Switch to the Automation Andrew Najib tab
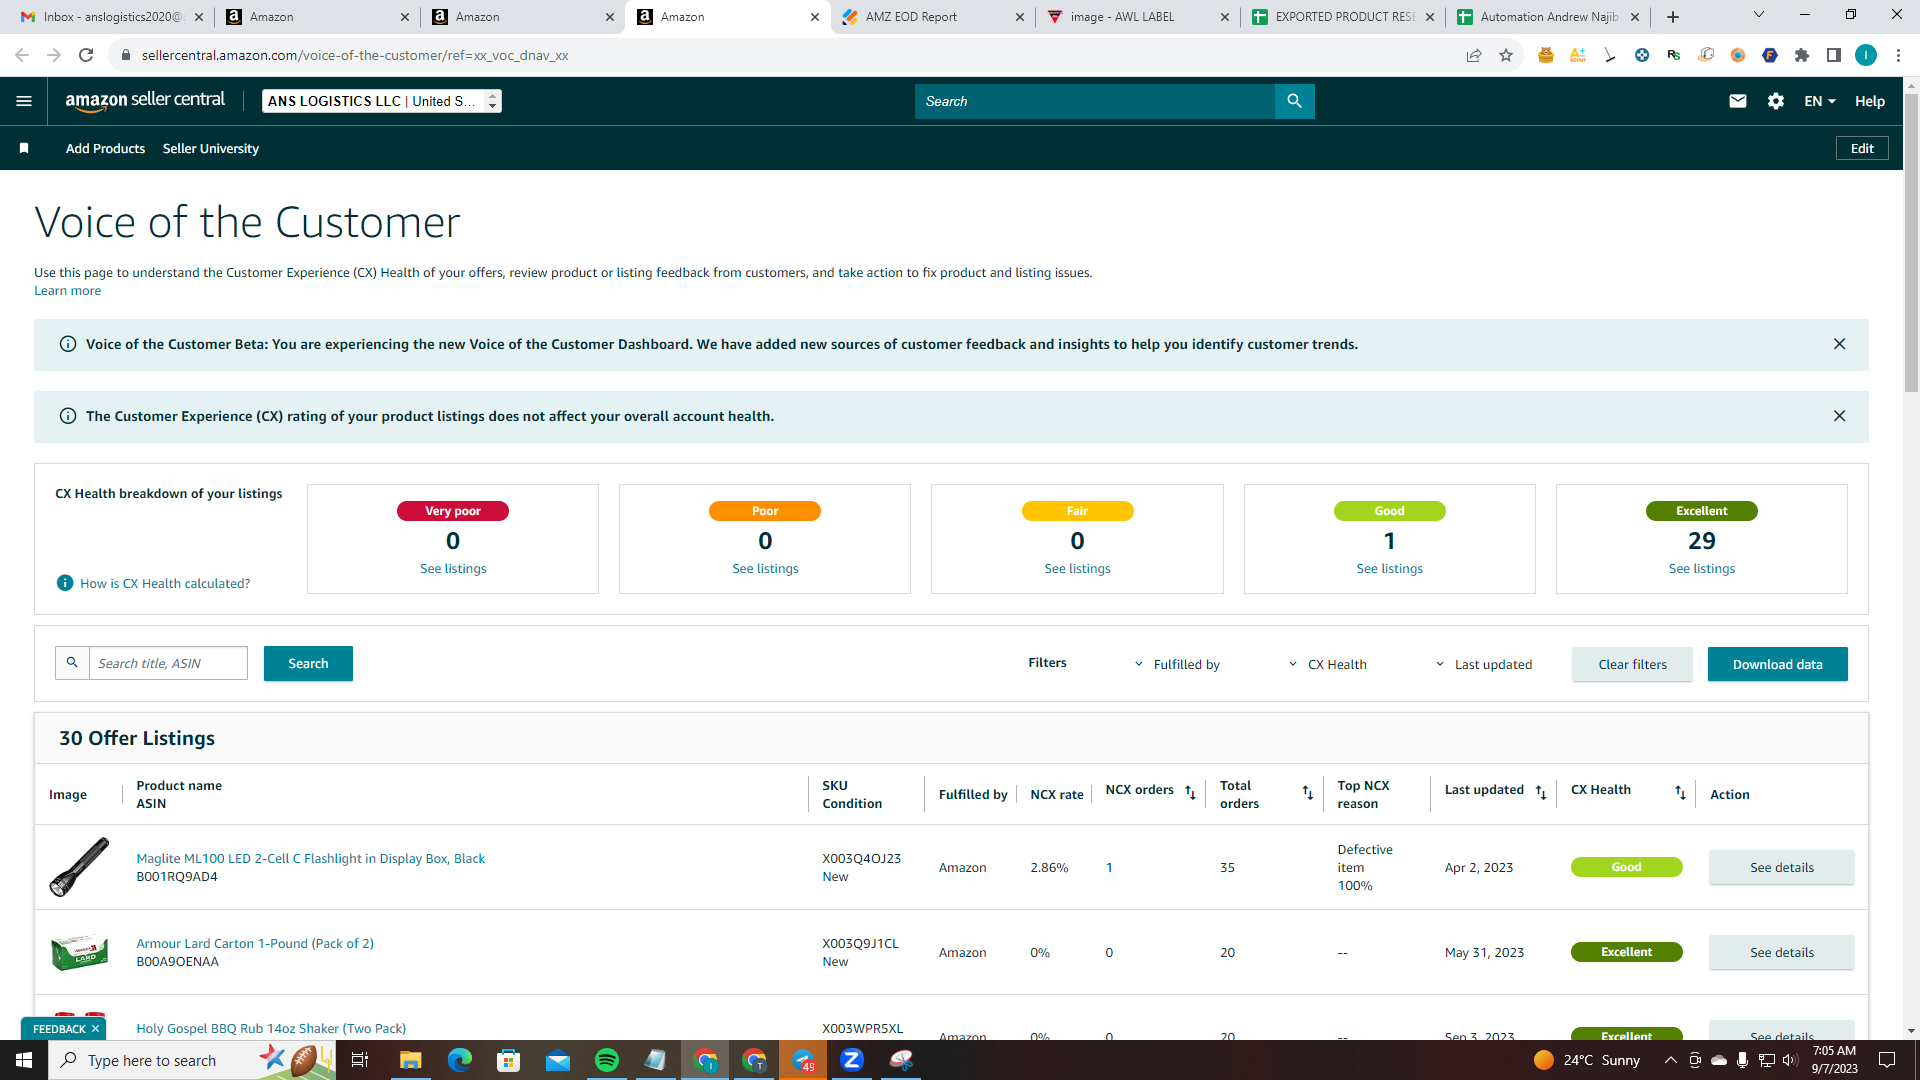1920x1080 pixels. 1550,17
